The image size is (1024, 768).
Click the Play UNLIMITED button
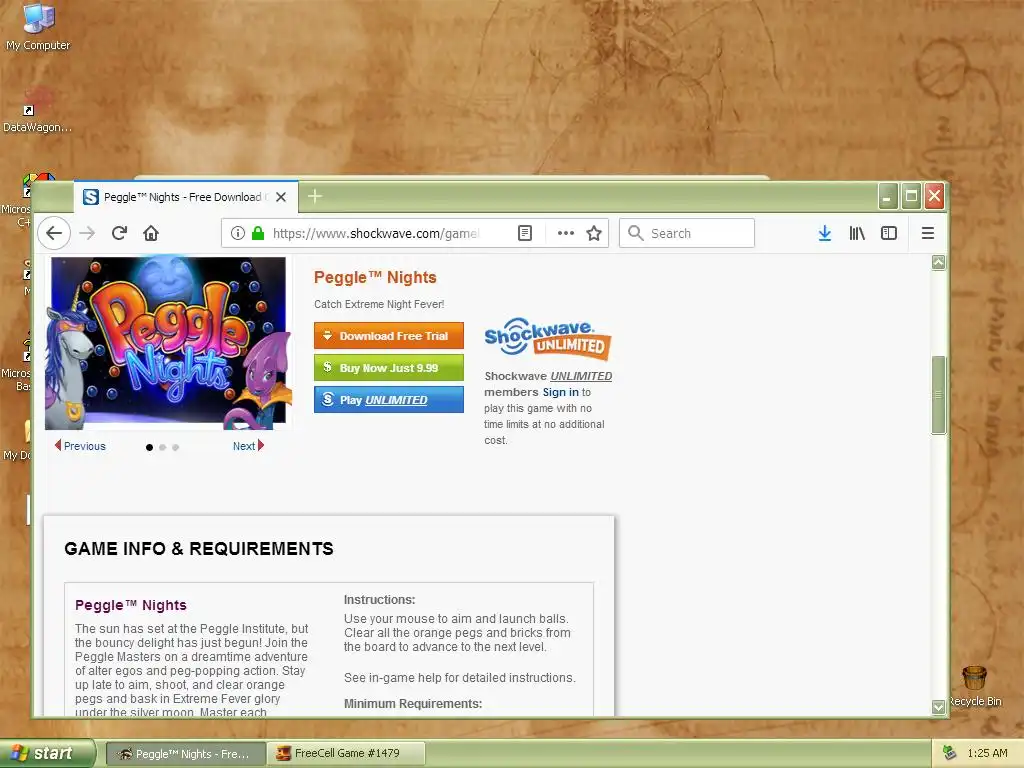coord(389,400)
